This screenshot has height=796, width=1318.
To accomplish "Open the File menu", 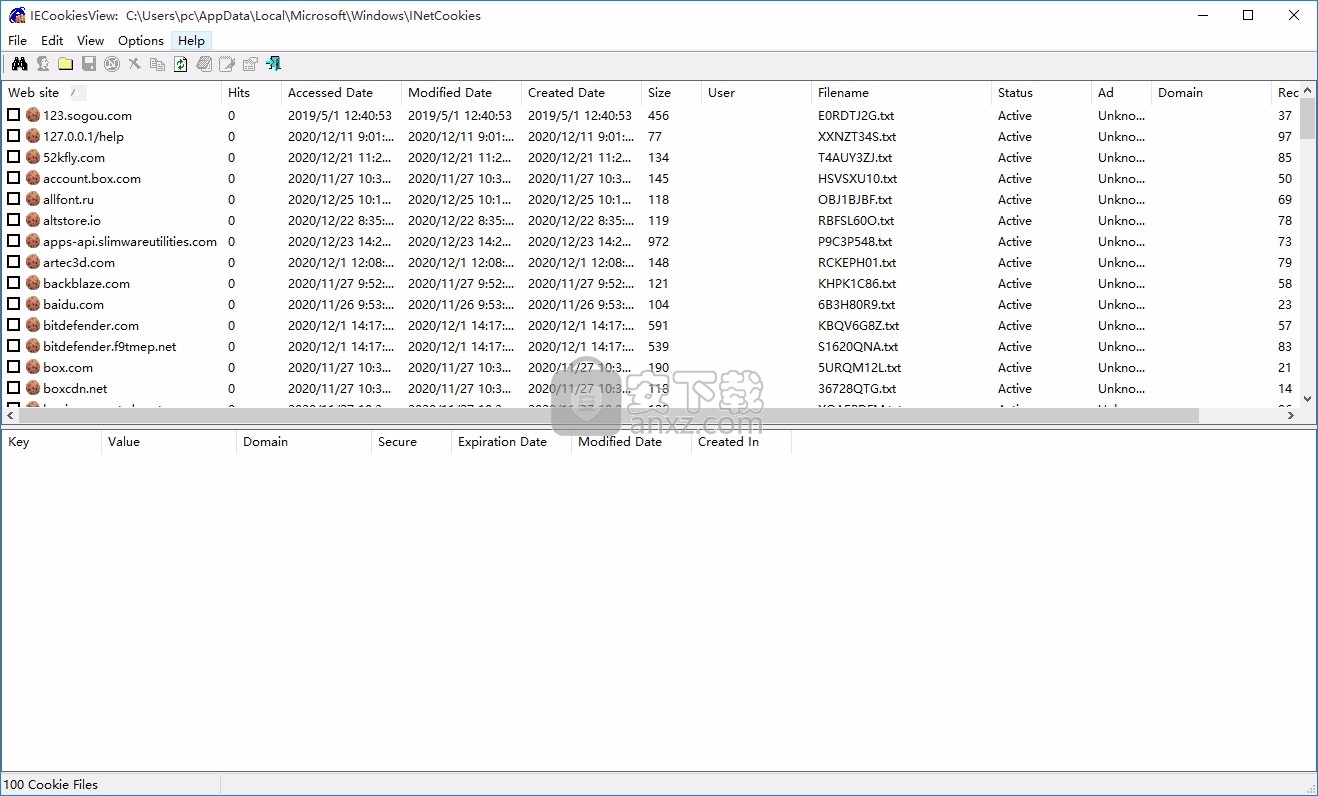I will click(x=18, y=40).
